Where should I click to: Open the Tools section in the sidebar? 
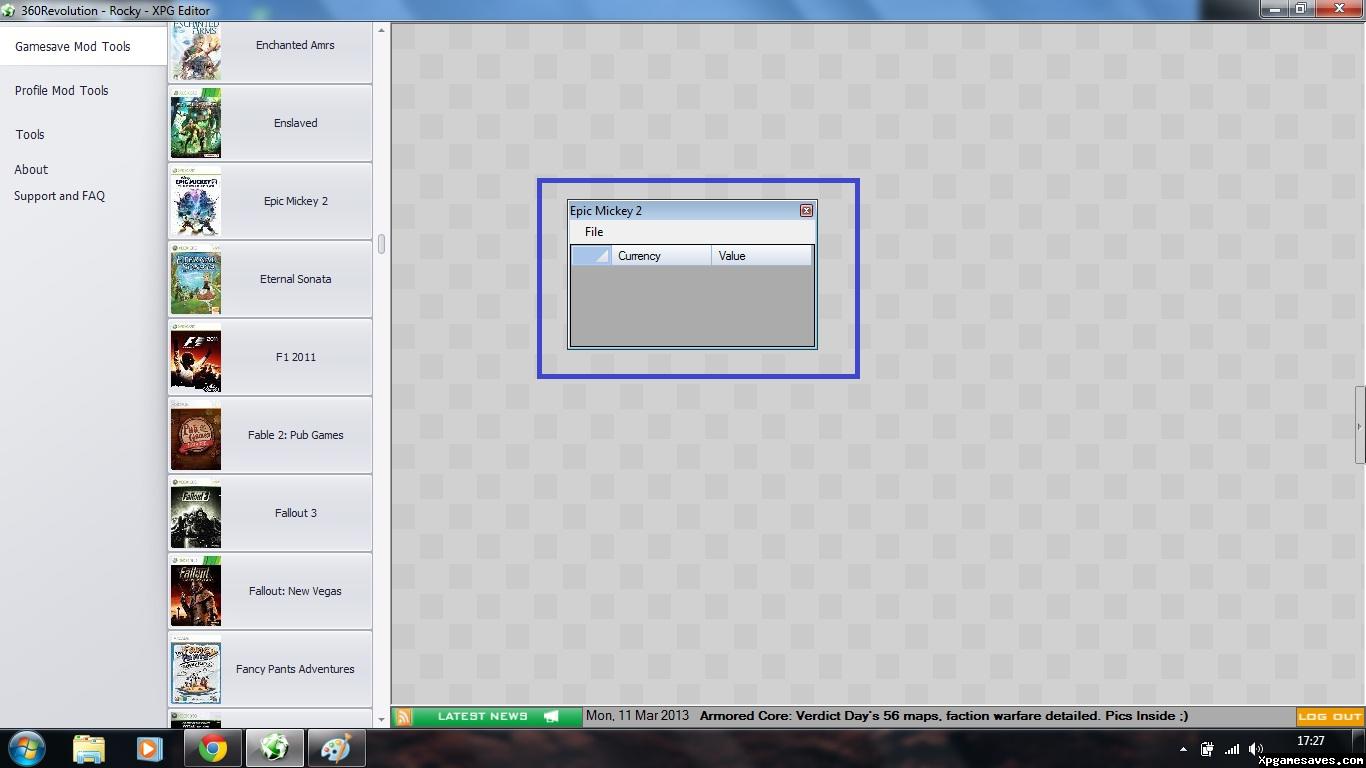point(30,135)
